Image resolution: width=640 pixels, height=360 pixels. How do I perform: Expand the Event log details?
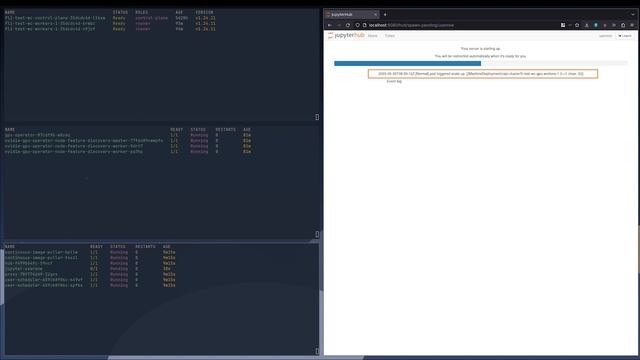(394, 81)
